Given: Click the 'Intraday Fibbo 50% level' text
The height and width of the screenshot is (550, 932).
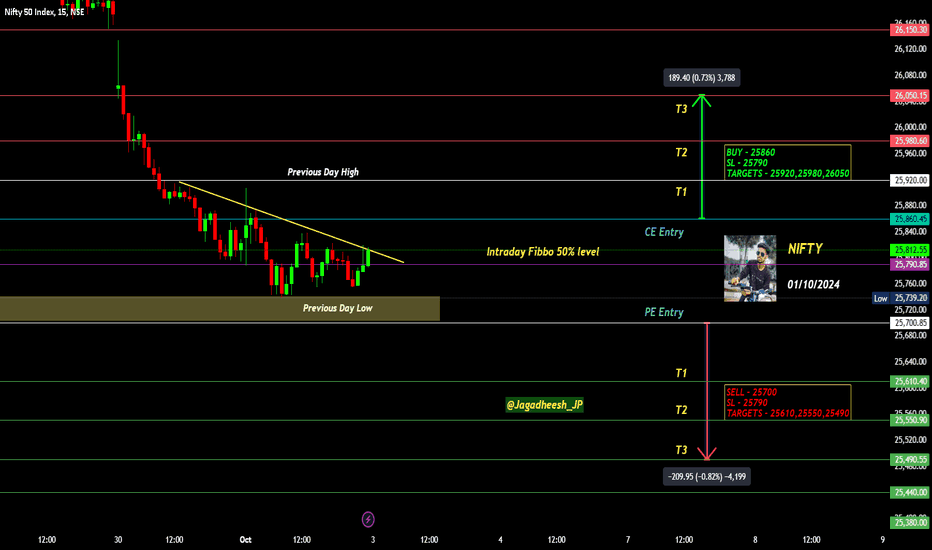Looking at the screenshot, I should pyautogui.click(x=543, y=252).
